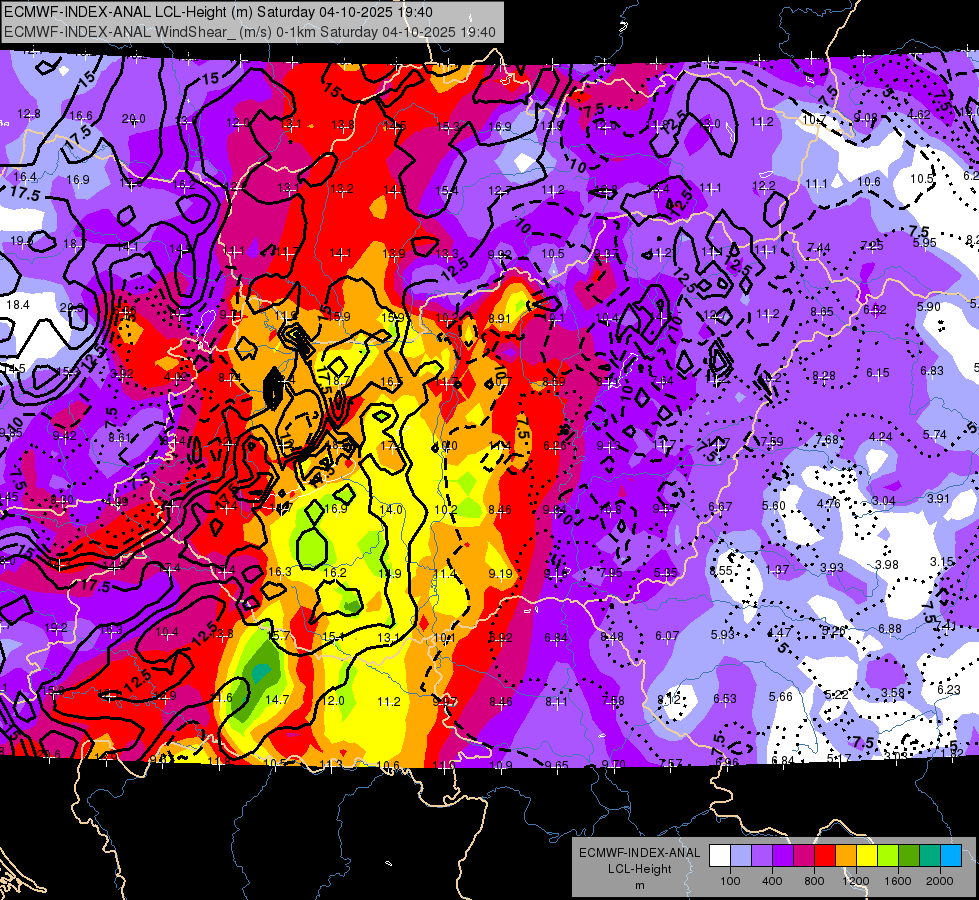Click the wind shear value '3.04'
Screen dimensions: 979x900
tap(883, 501)
